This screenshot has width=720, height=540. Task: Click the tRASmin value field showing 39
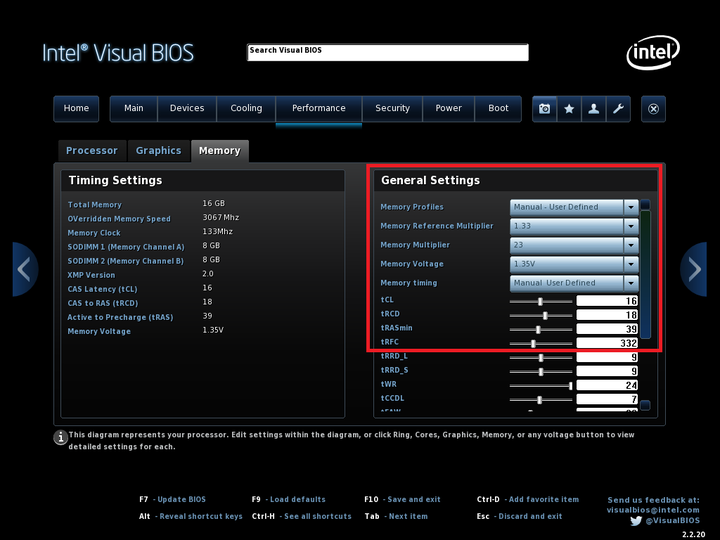tap(607, 329)
